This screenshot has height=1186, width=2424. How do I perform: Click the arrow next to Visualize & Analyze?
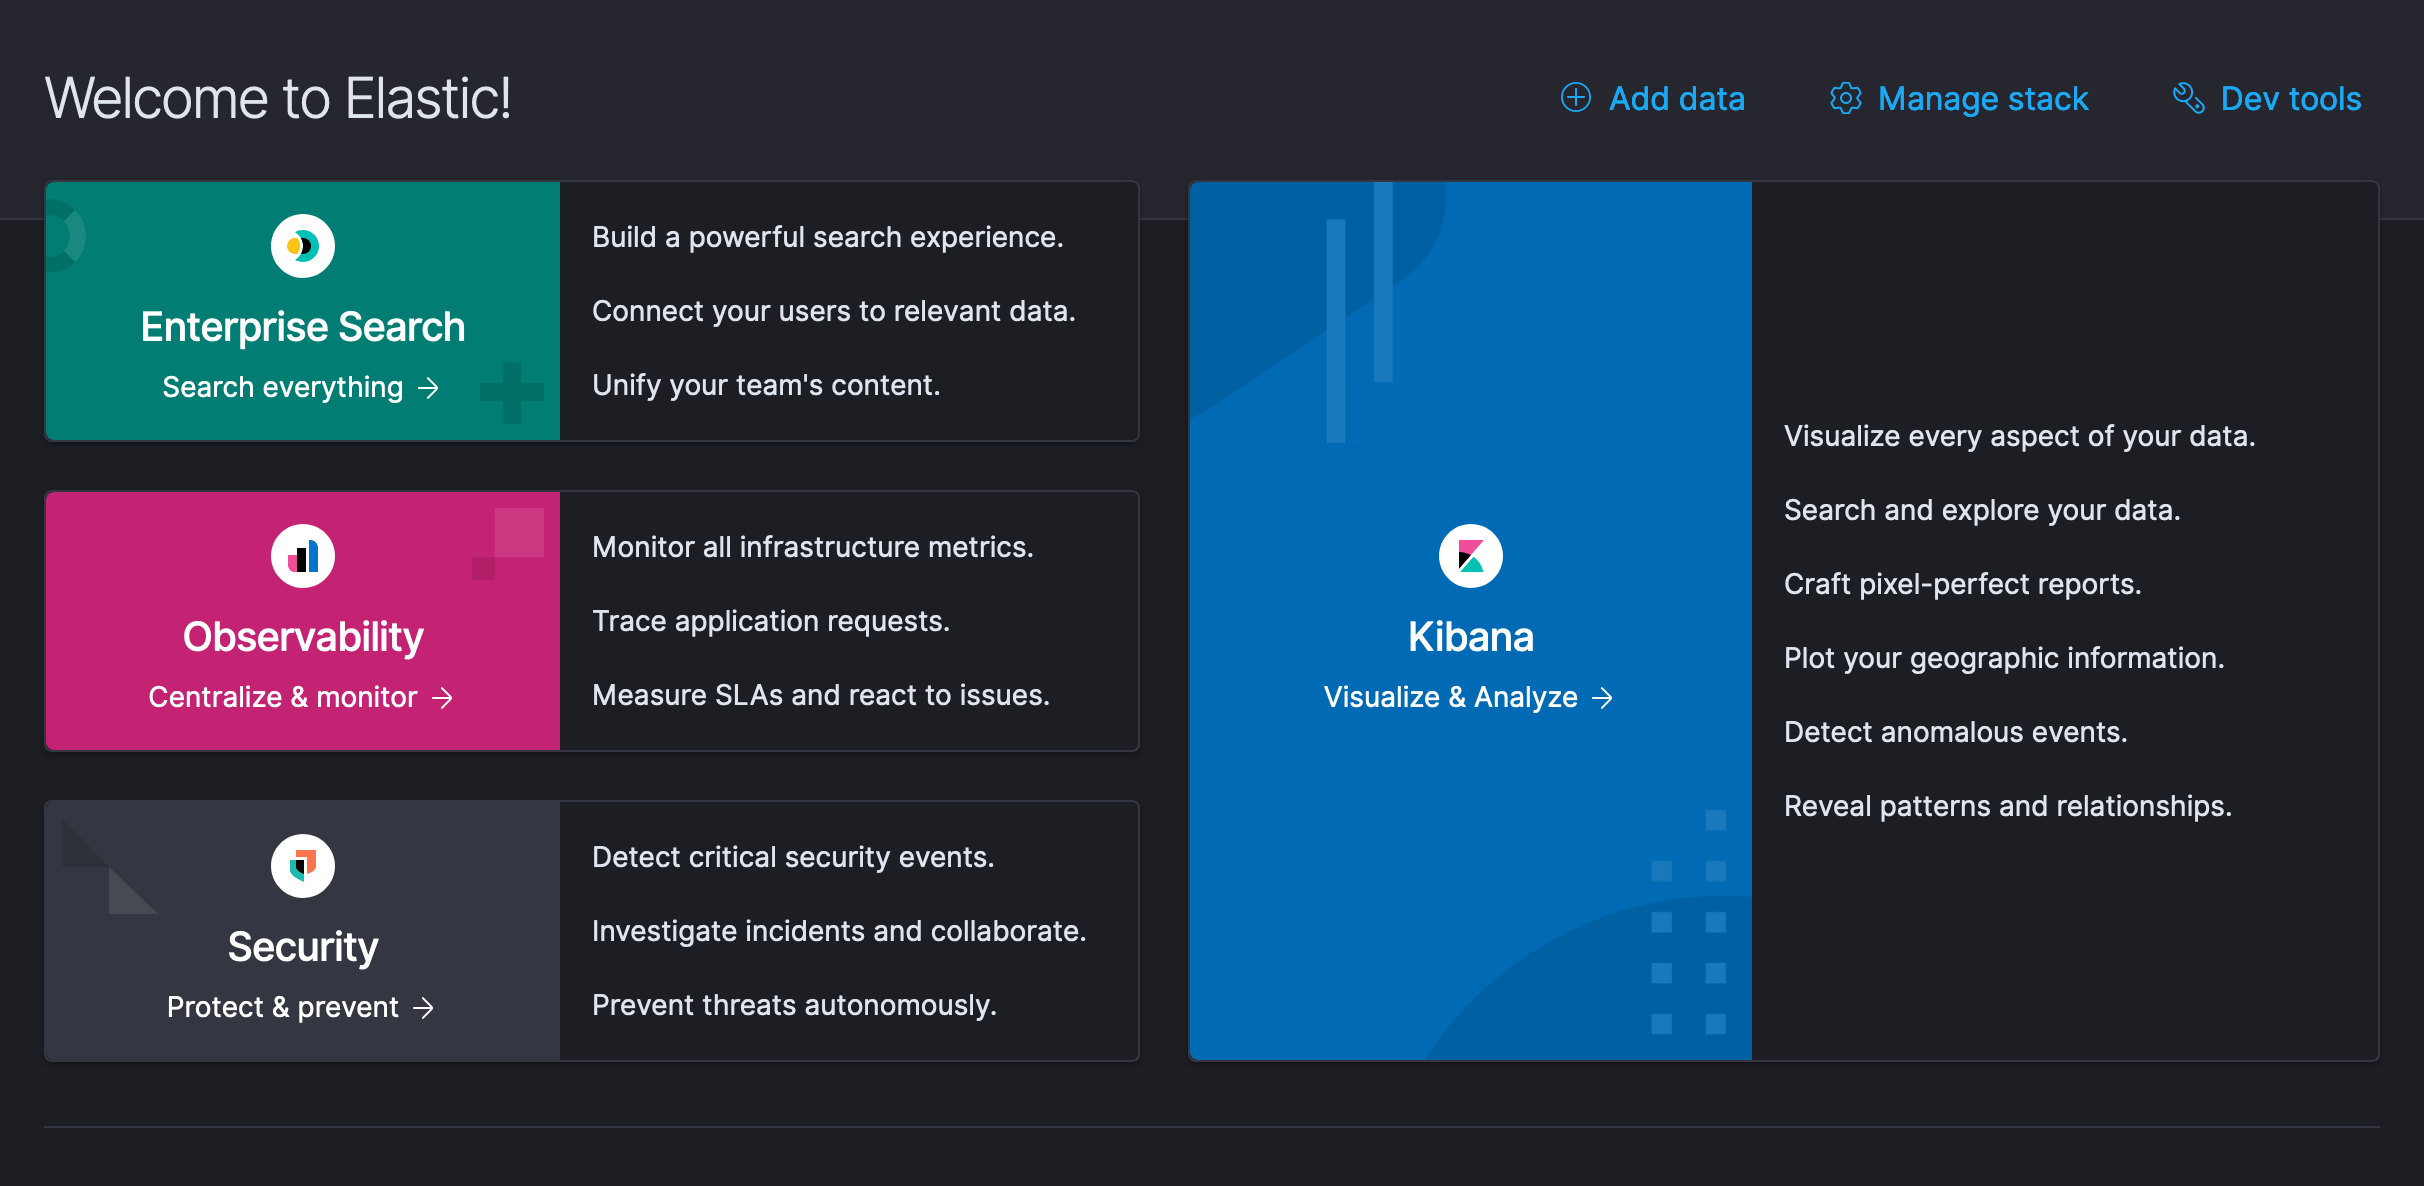[x=1605, y=698]
